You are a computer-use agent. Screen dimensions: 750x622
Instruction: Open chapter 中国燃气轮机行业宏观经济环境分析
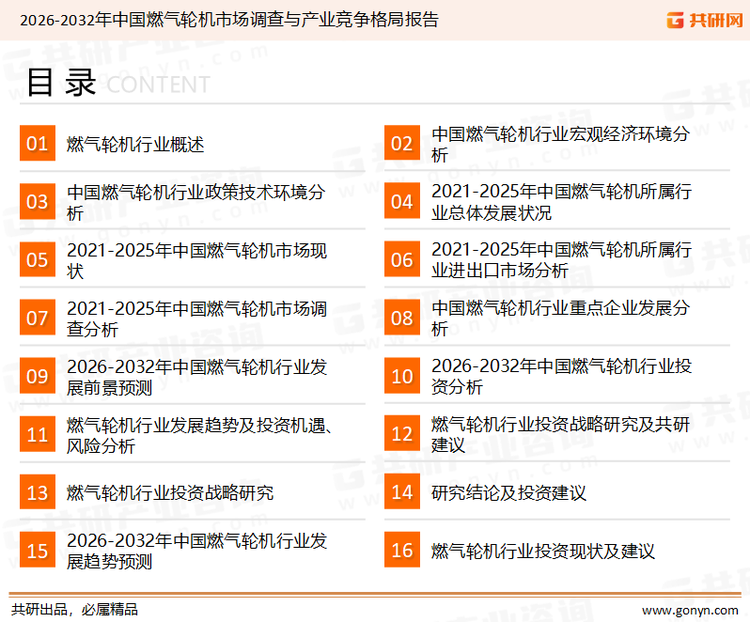(560, 144)
